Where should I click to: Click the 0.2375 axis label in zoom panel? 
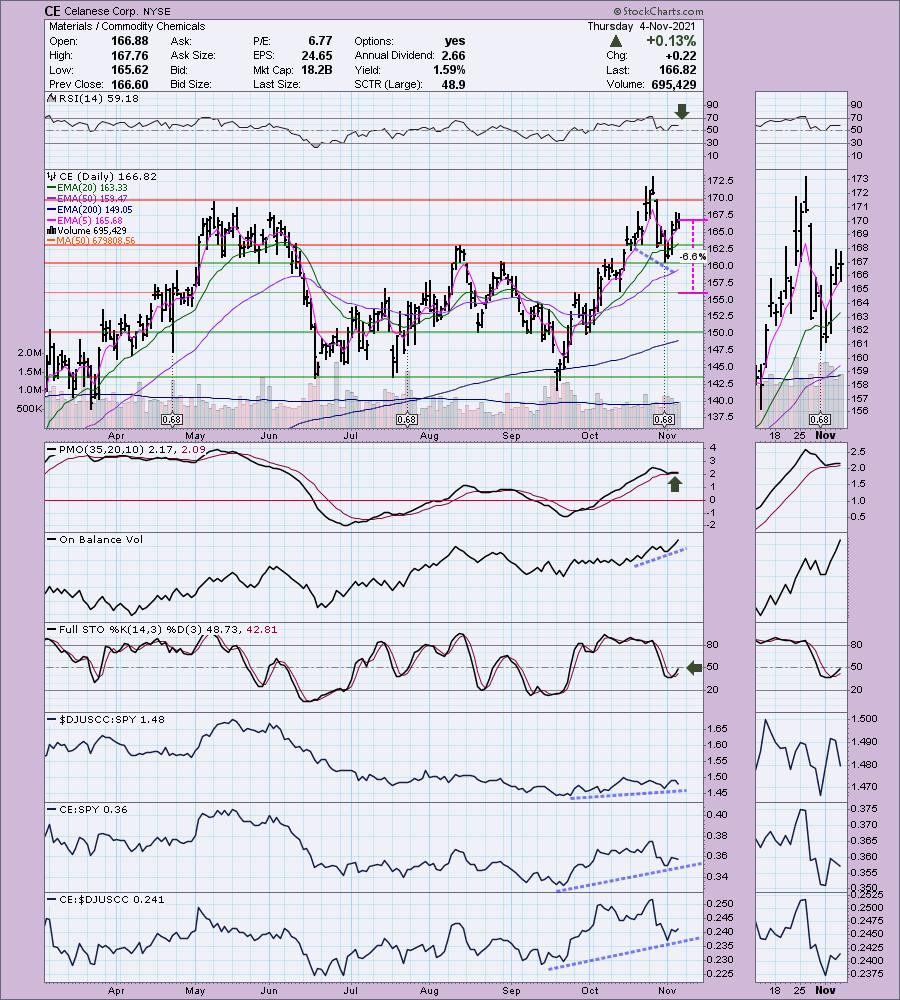click(x=866, y=974)
